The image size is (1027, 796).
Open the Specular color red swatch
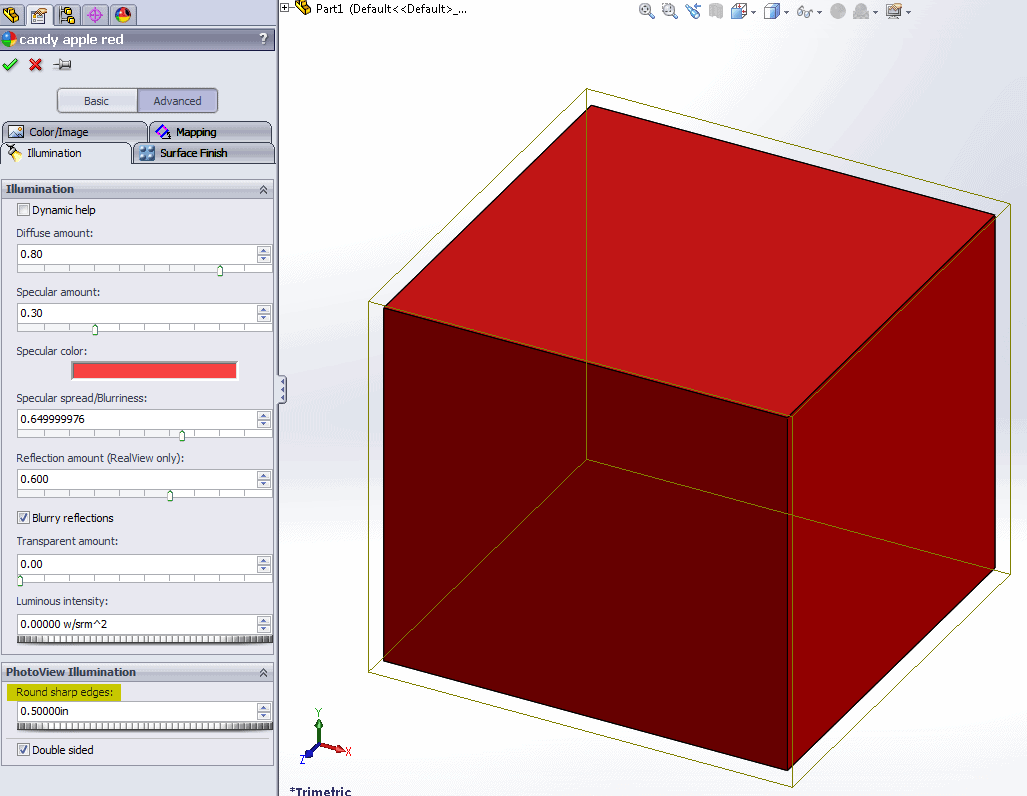coord(155,371)
